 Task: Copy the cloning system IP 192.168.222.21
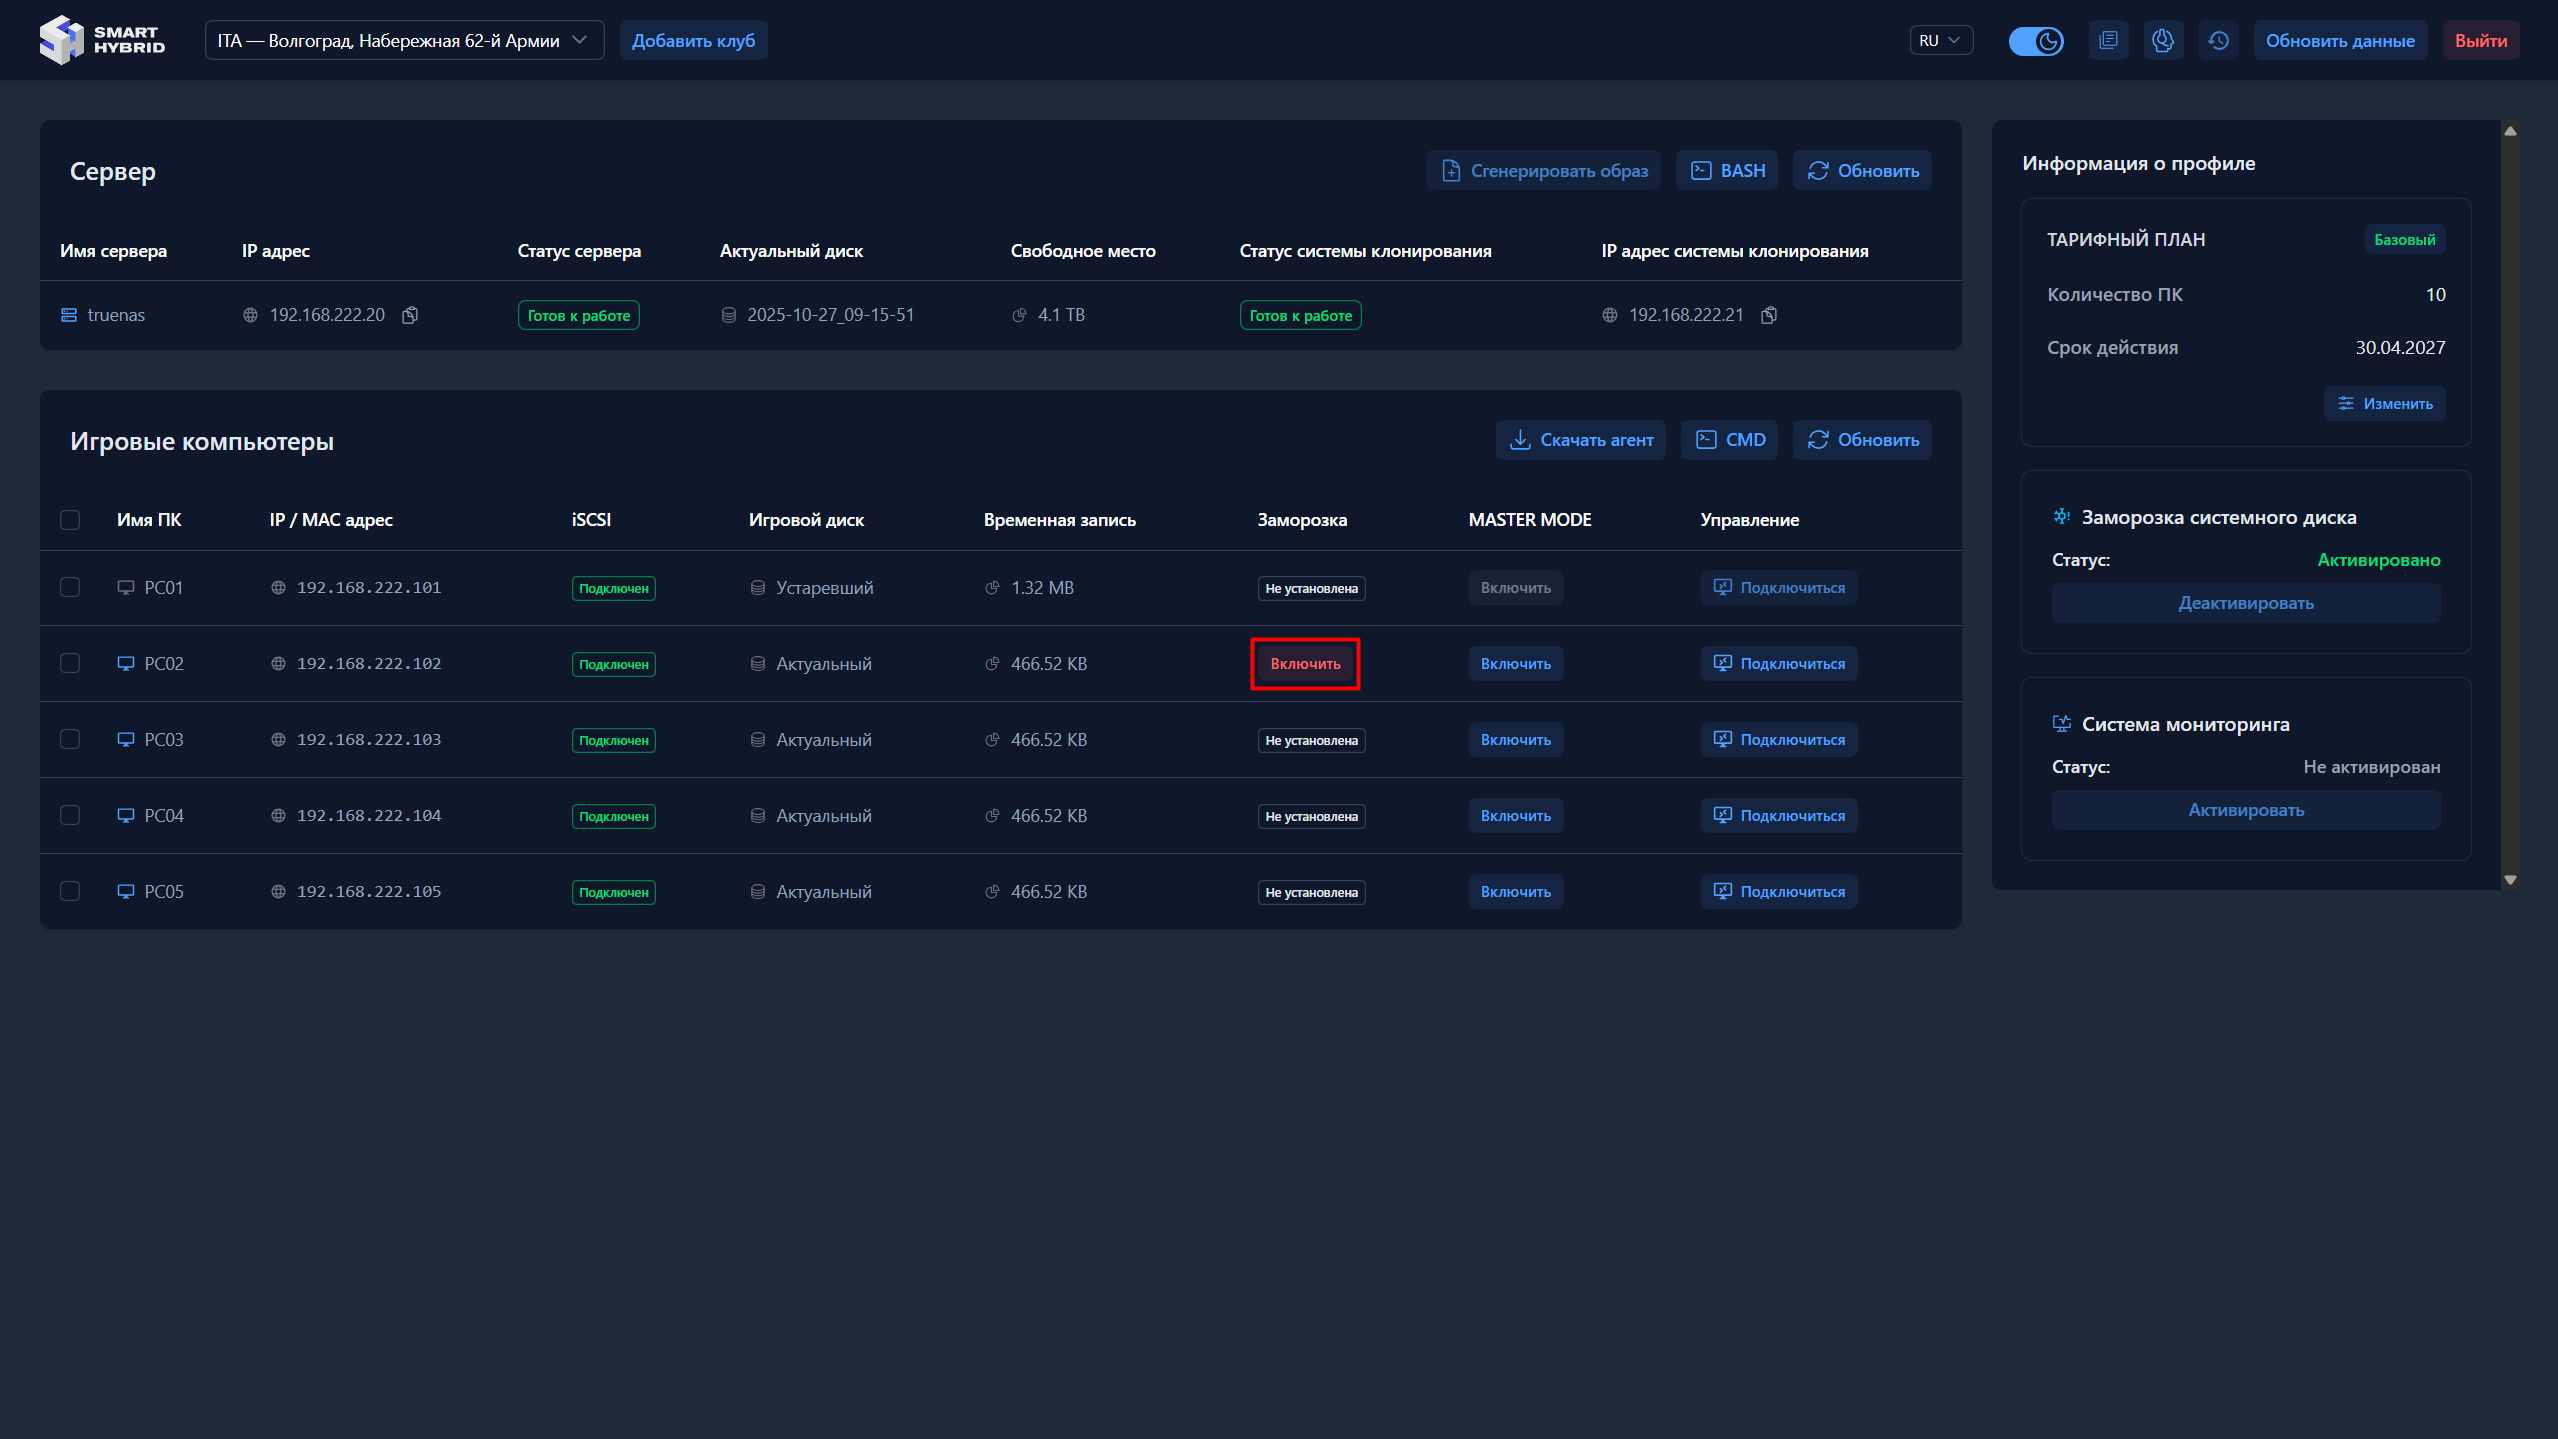(1769, 315)
